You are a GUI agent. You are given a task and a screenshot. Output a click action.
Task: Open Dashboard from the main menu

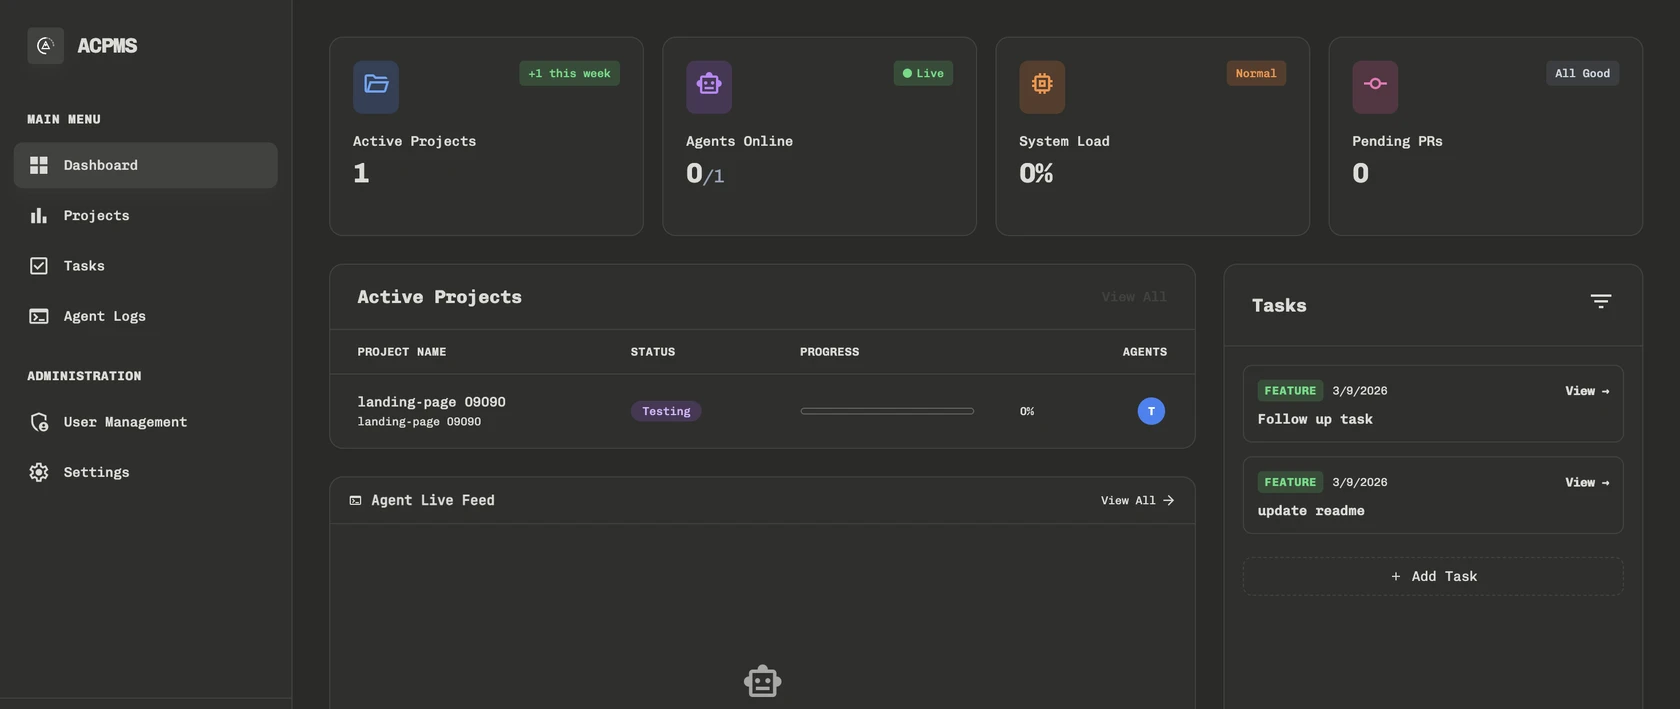pos(146,165)
